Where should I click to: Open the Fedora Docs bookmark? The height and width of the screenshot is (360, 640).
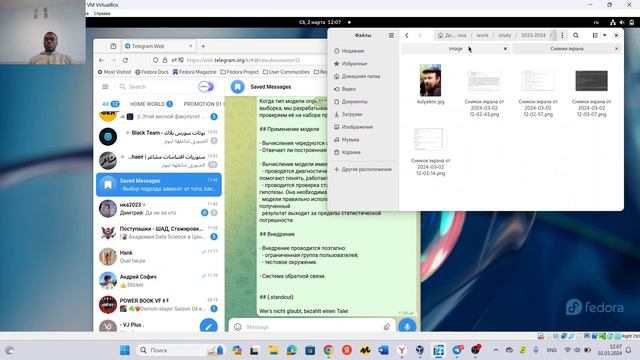coord(152,72)
